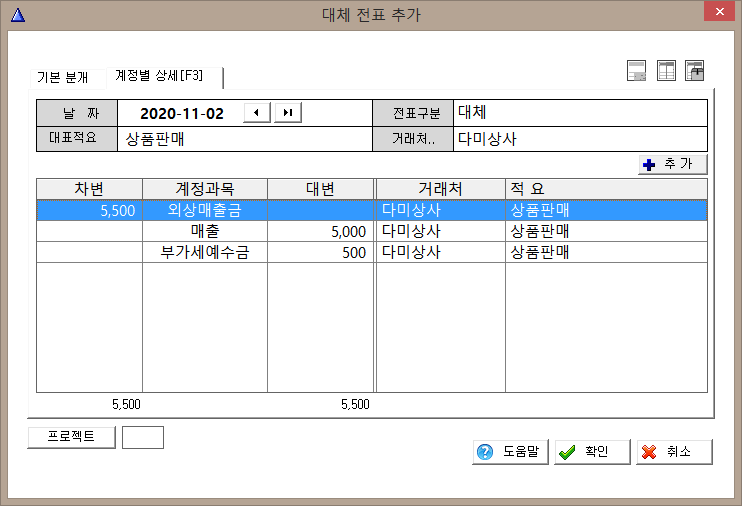Click the 거래처.. label button
The width and height of the screenshot is (742, 506).
tap(413, 139)
